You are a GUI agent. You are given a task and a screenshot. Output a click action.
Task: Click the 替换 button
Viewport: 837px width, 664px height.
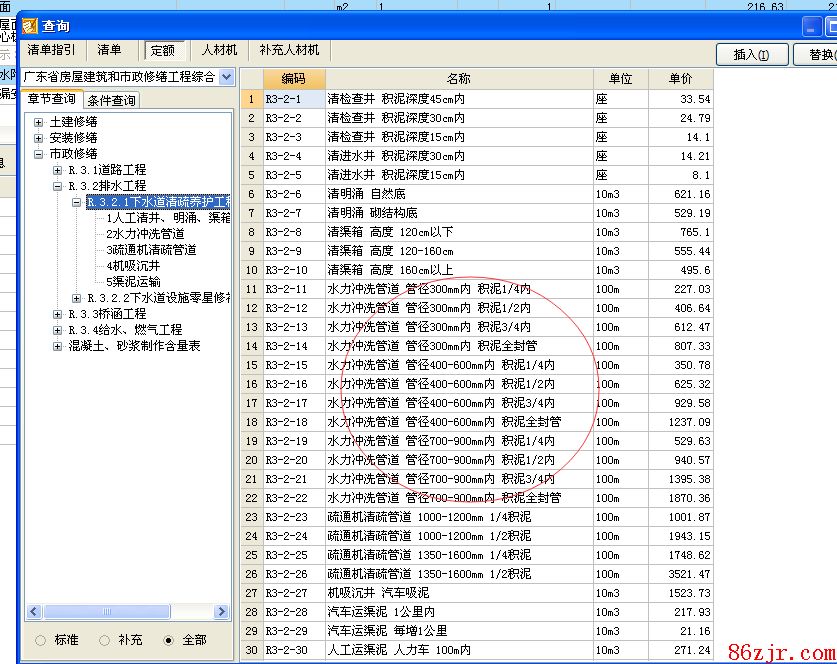[x=816, y=54]
